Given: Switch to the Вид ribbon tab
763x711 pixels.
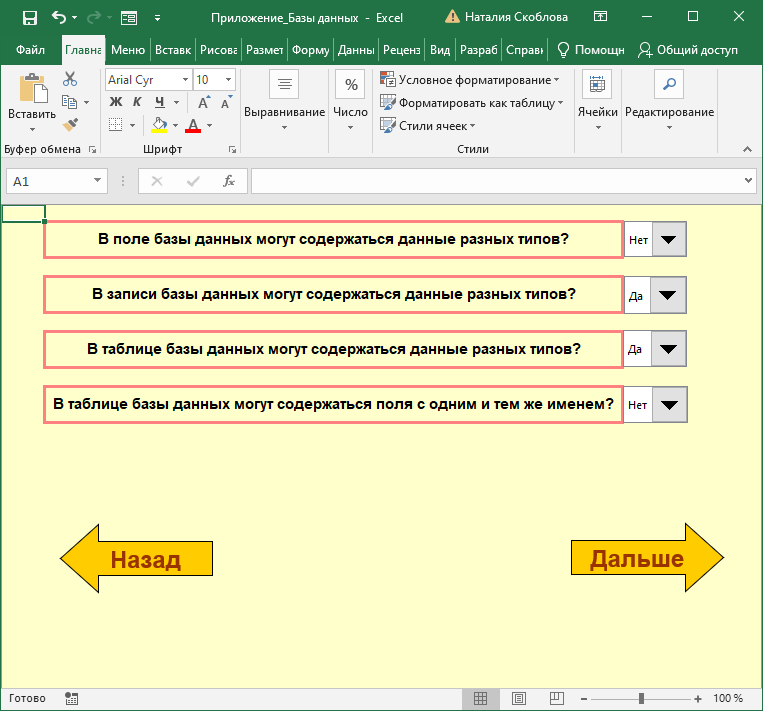Looking at the screenshot, I should coord(439,50).
